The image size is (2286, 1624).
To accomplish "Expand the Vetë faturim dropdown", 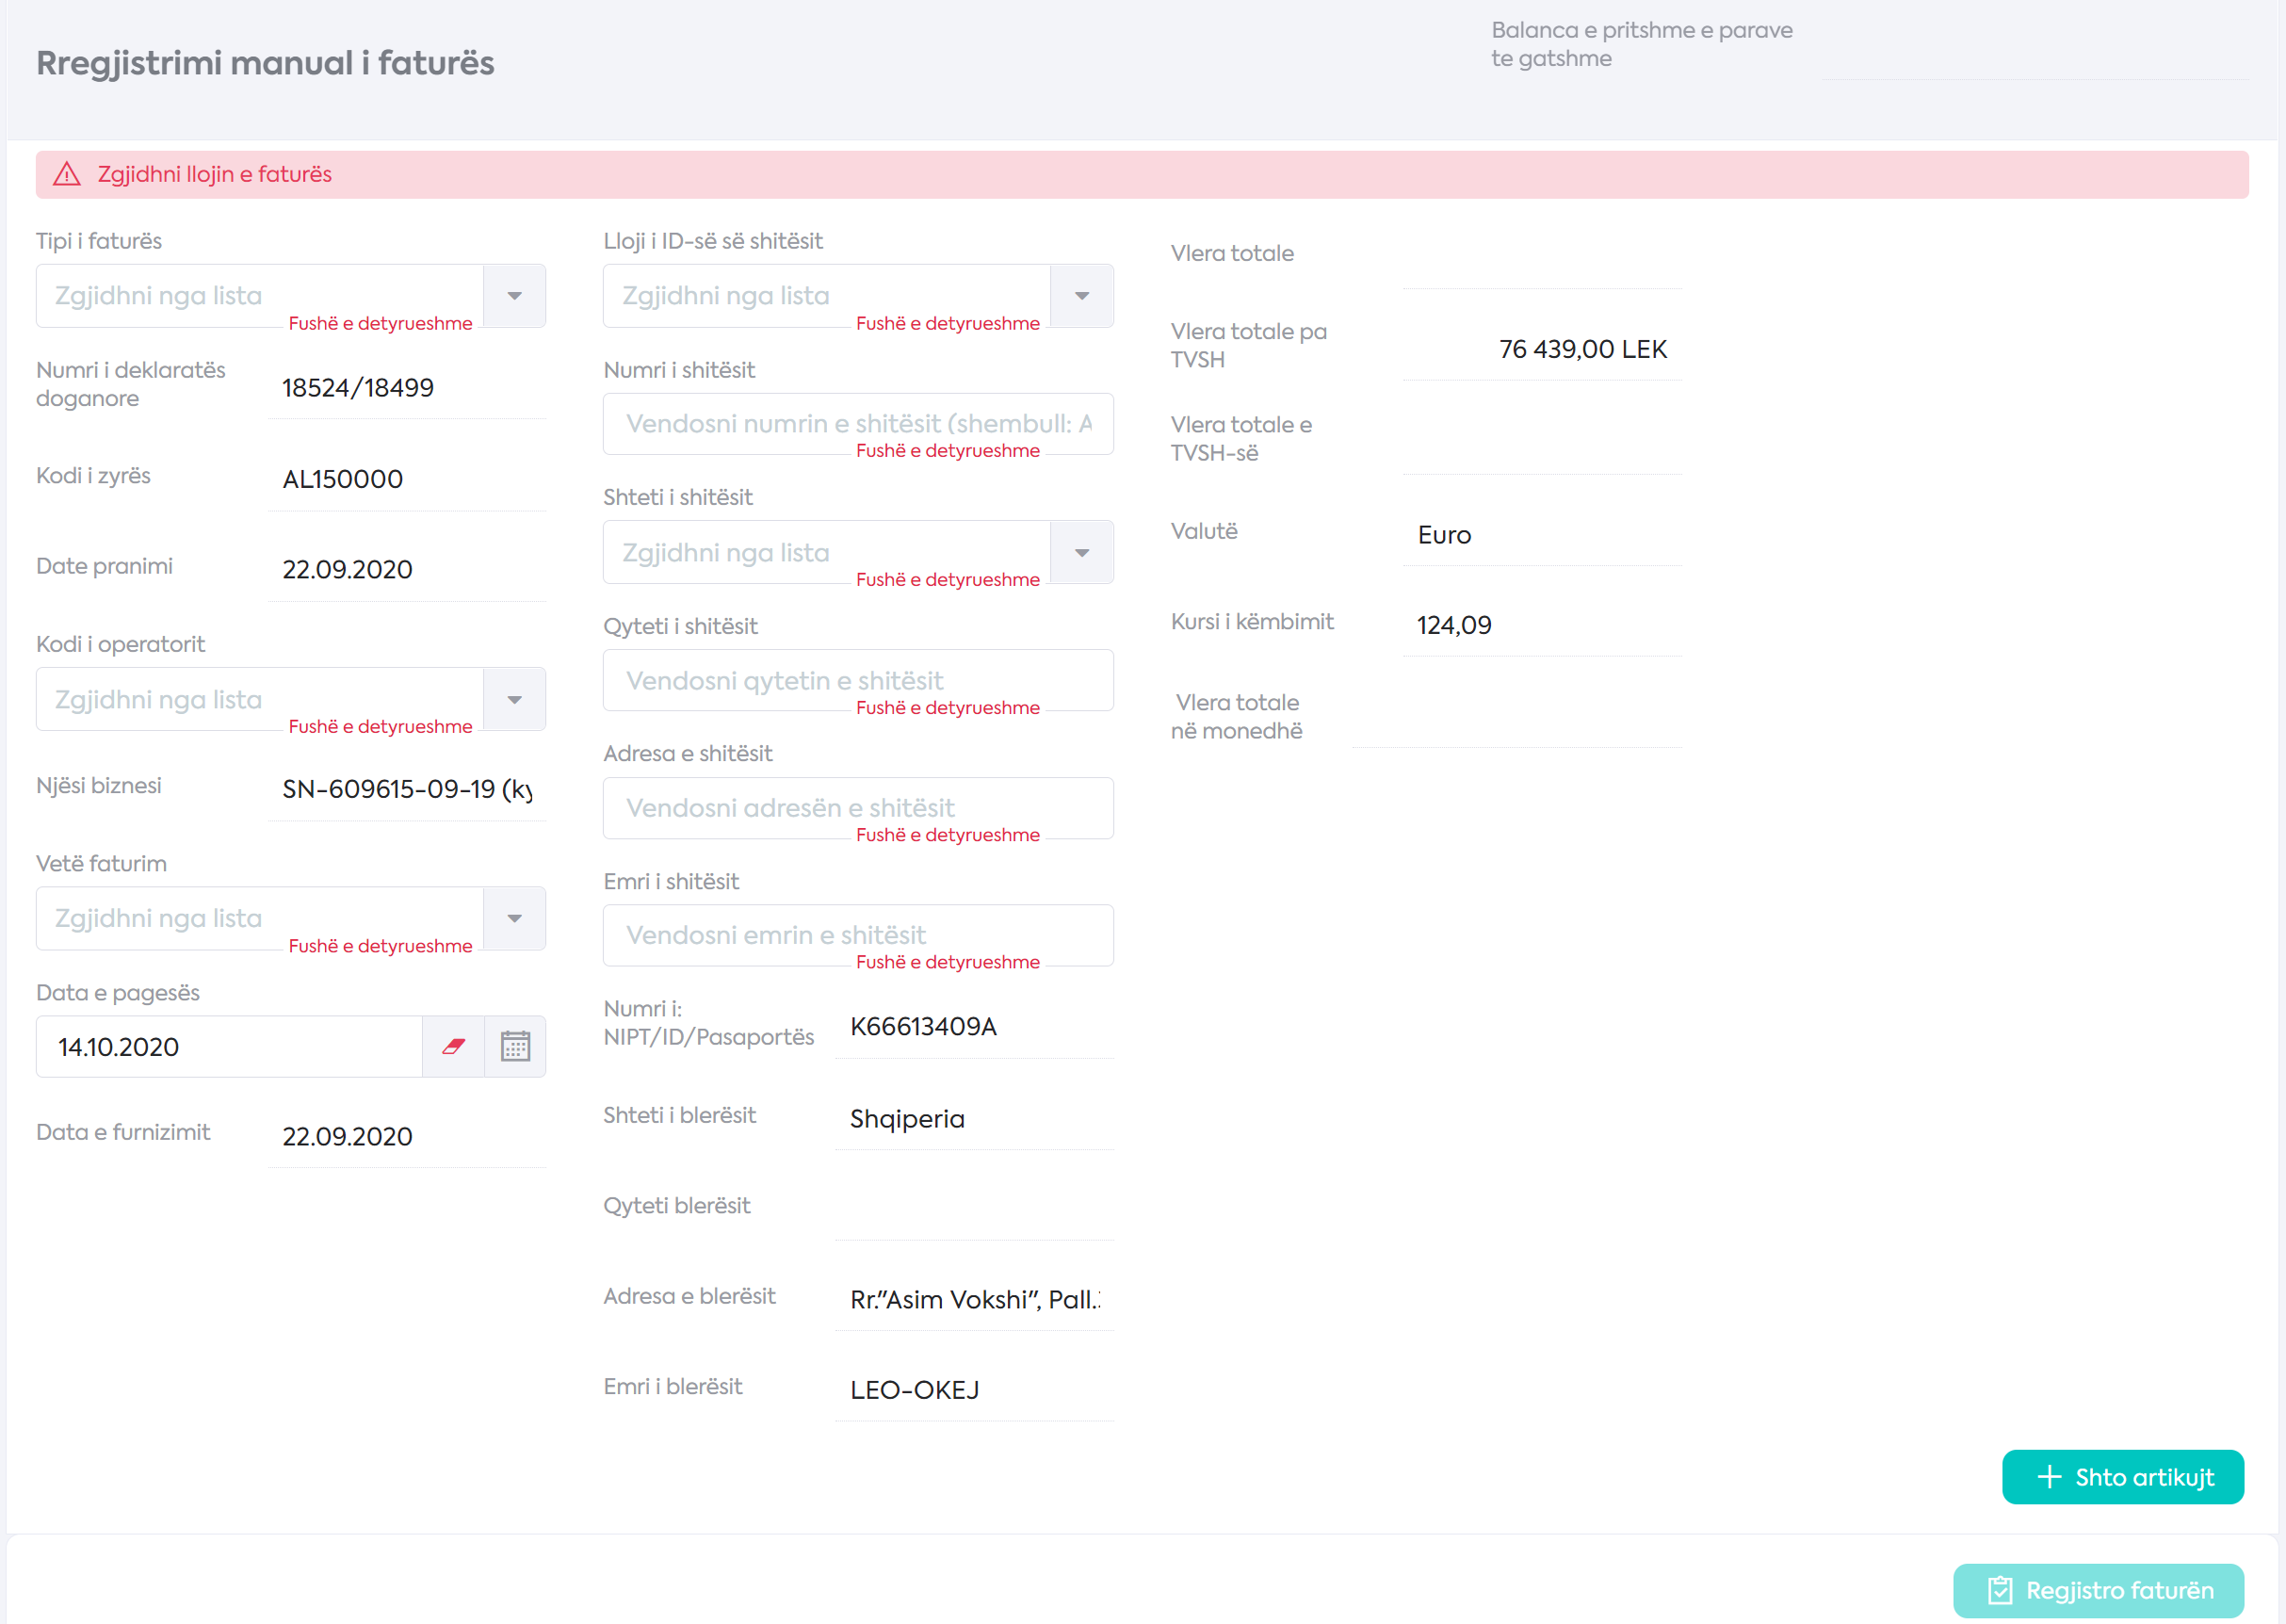I will click(514, 918).
